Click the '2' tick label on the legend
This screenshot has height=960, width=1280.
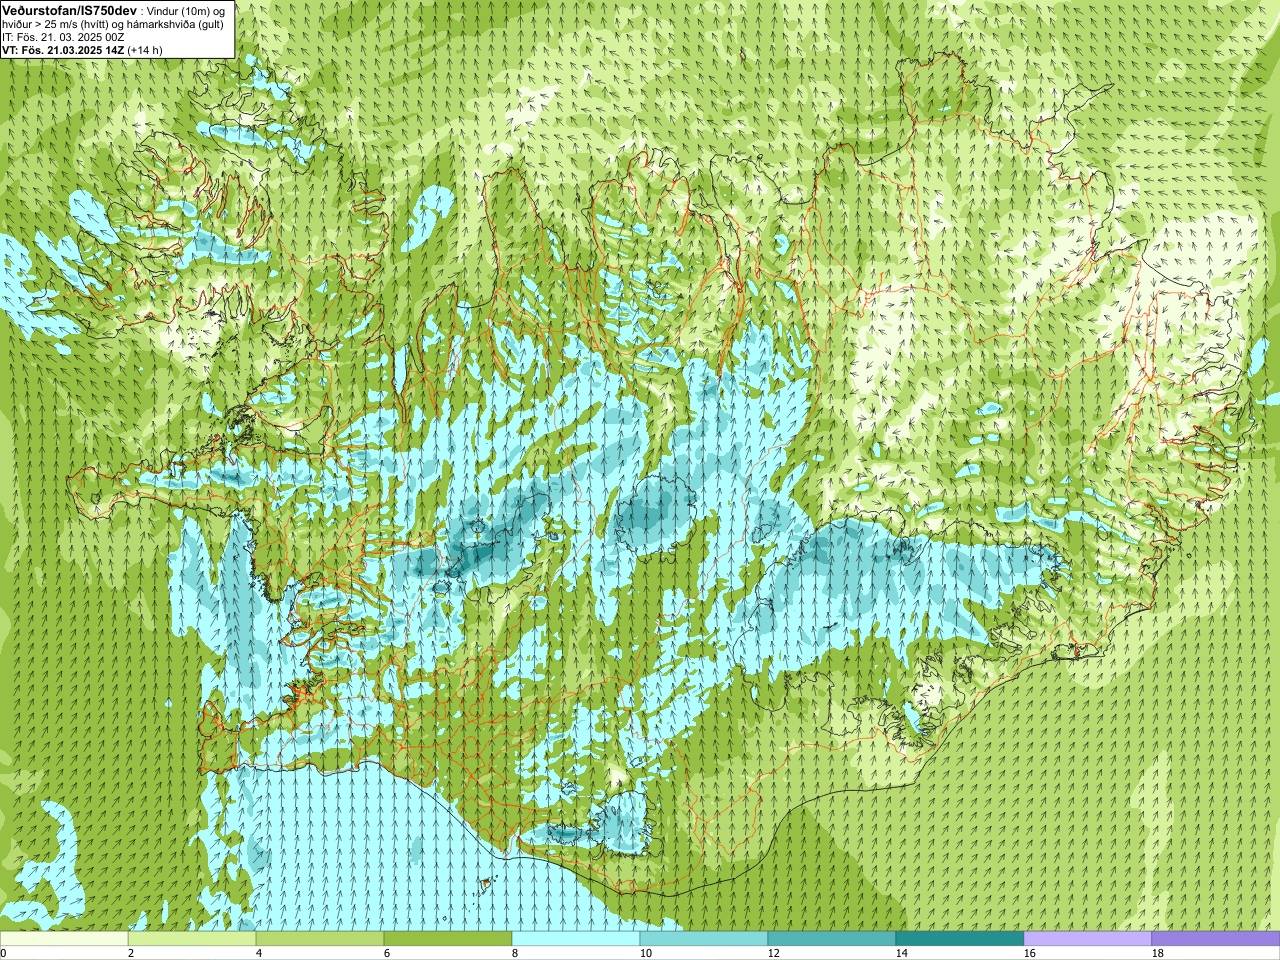point(131,953)
